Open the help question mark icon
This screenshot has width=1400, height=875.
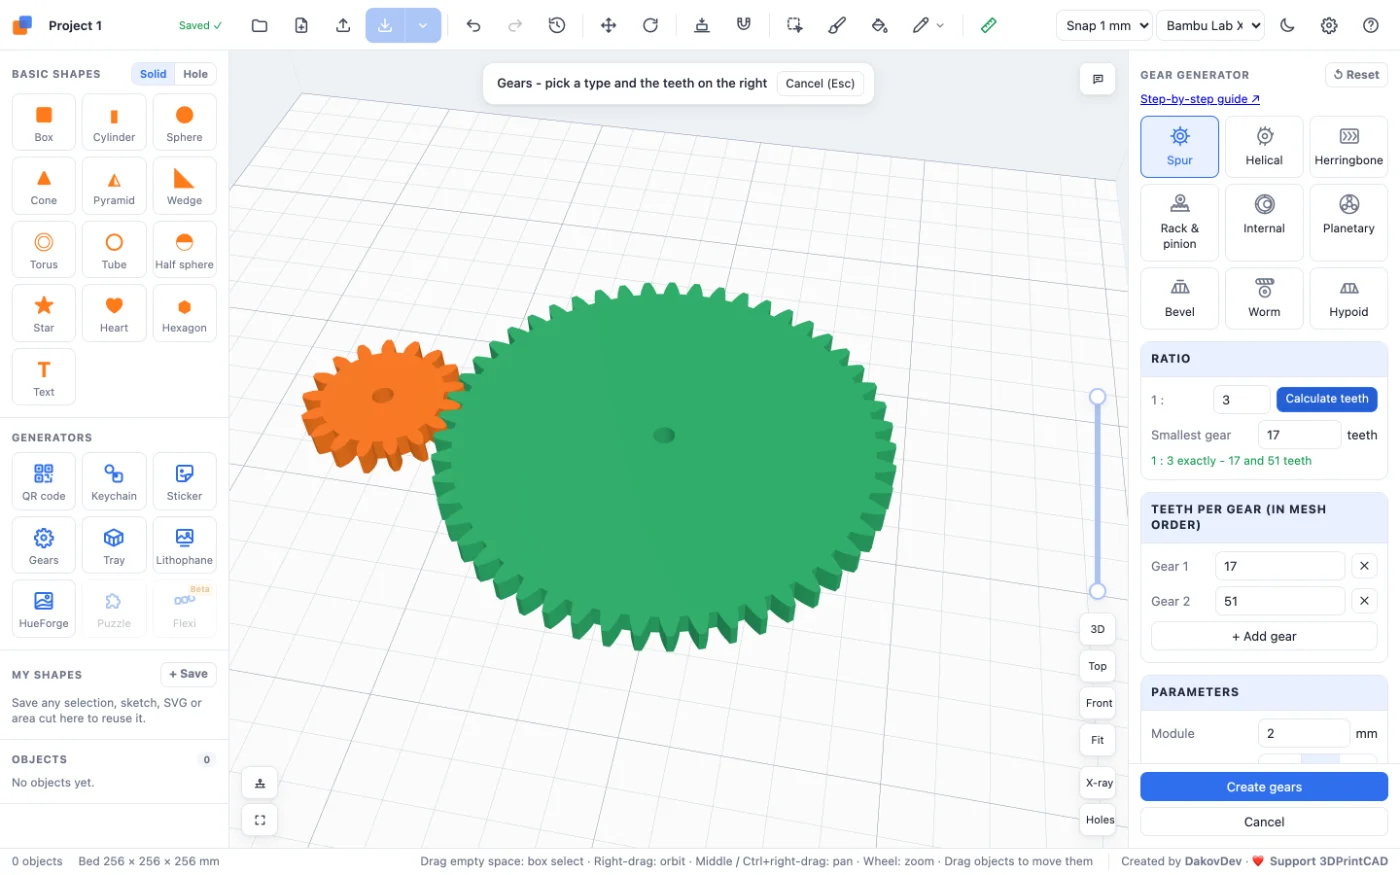coord(1371,26)
